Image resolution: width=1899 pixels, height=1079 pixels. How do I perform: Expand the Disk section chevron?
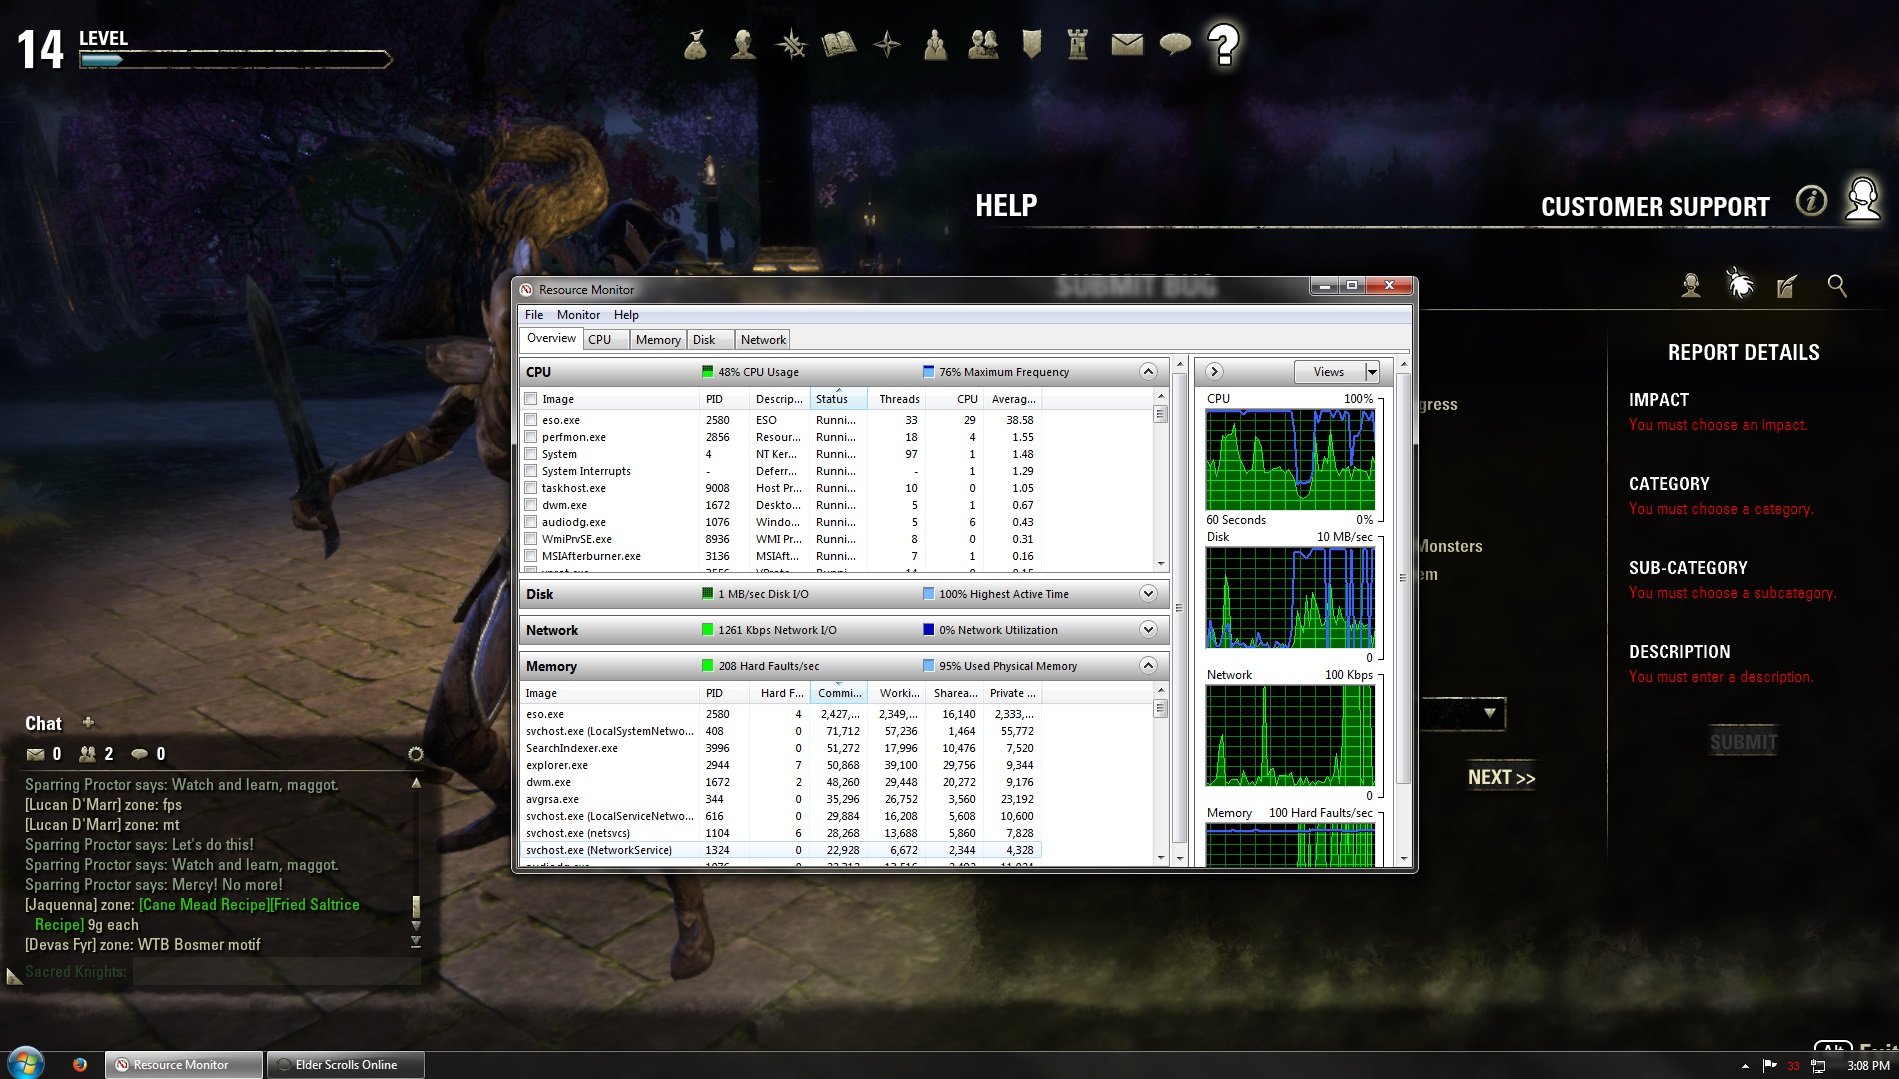click(1148, 594)
